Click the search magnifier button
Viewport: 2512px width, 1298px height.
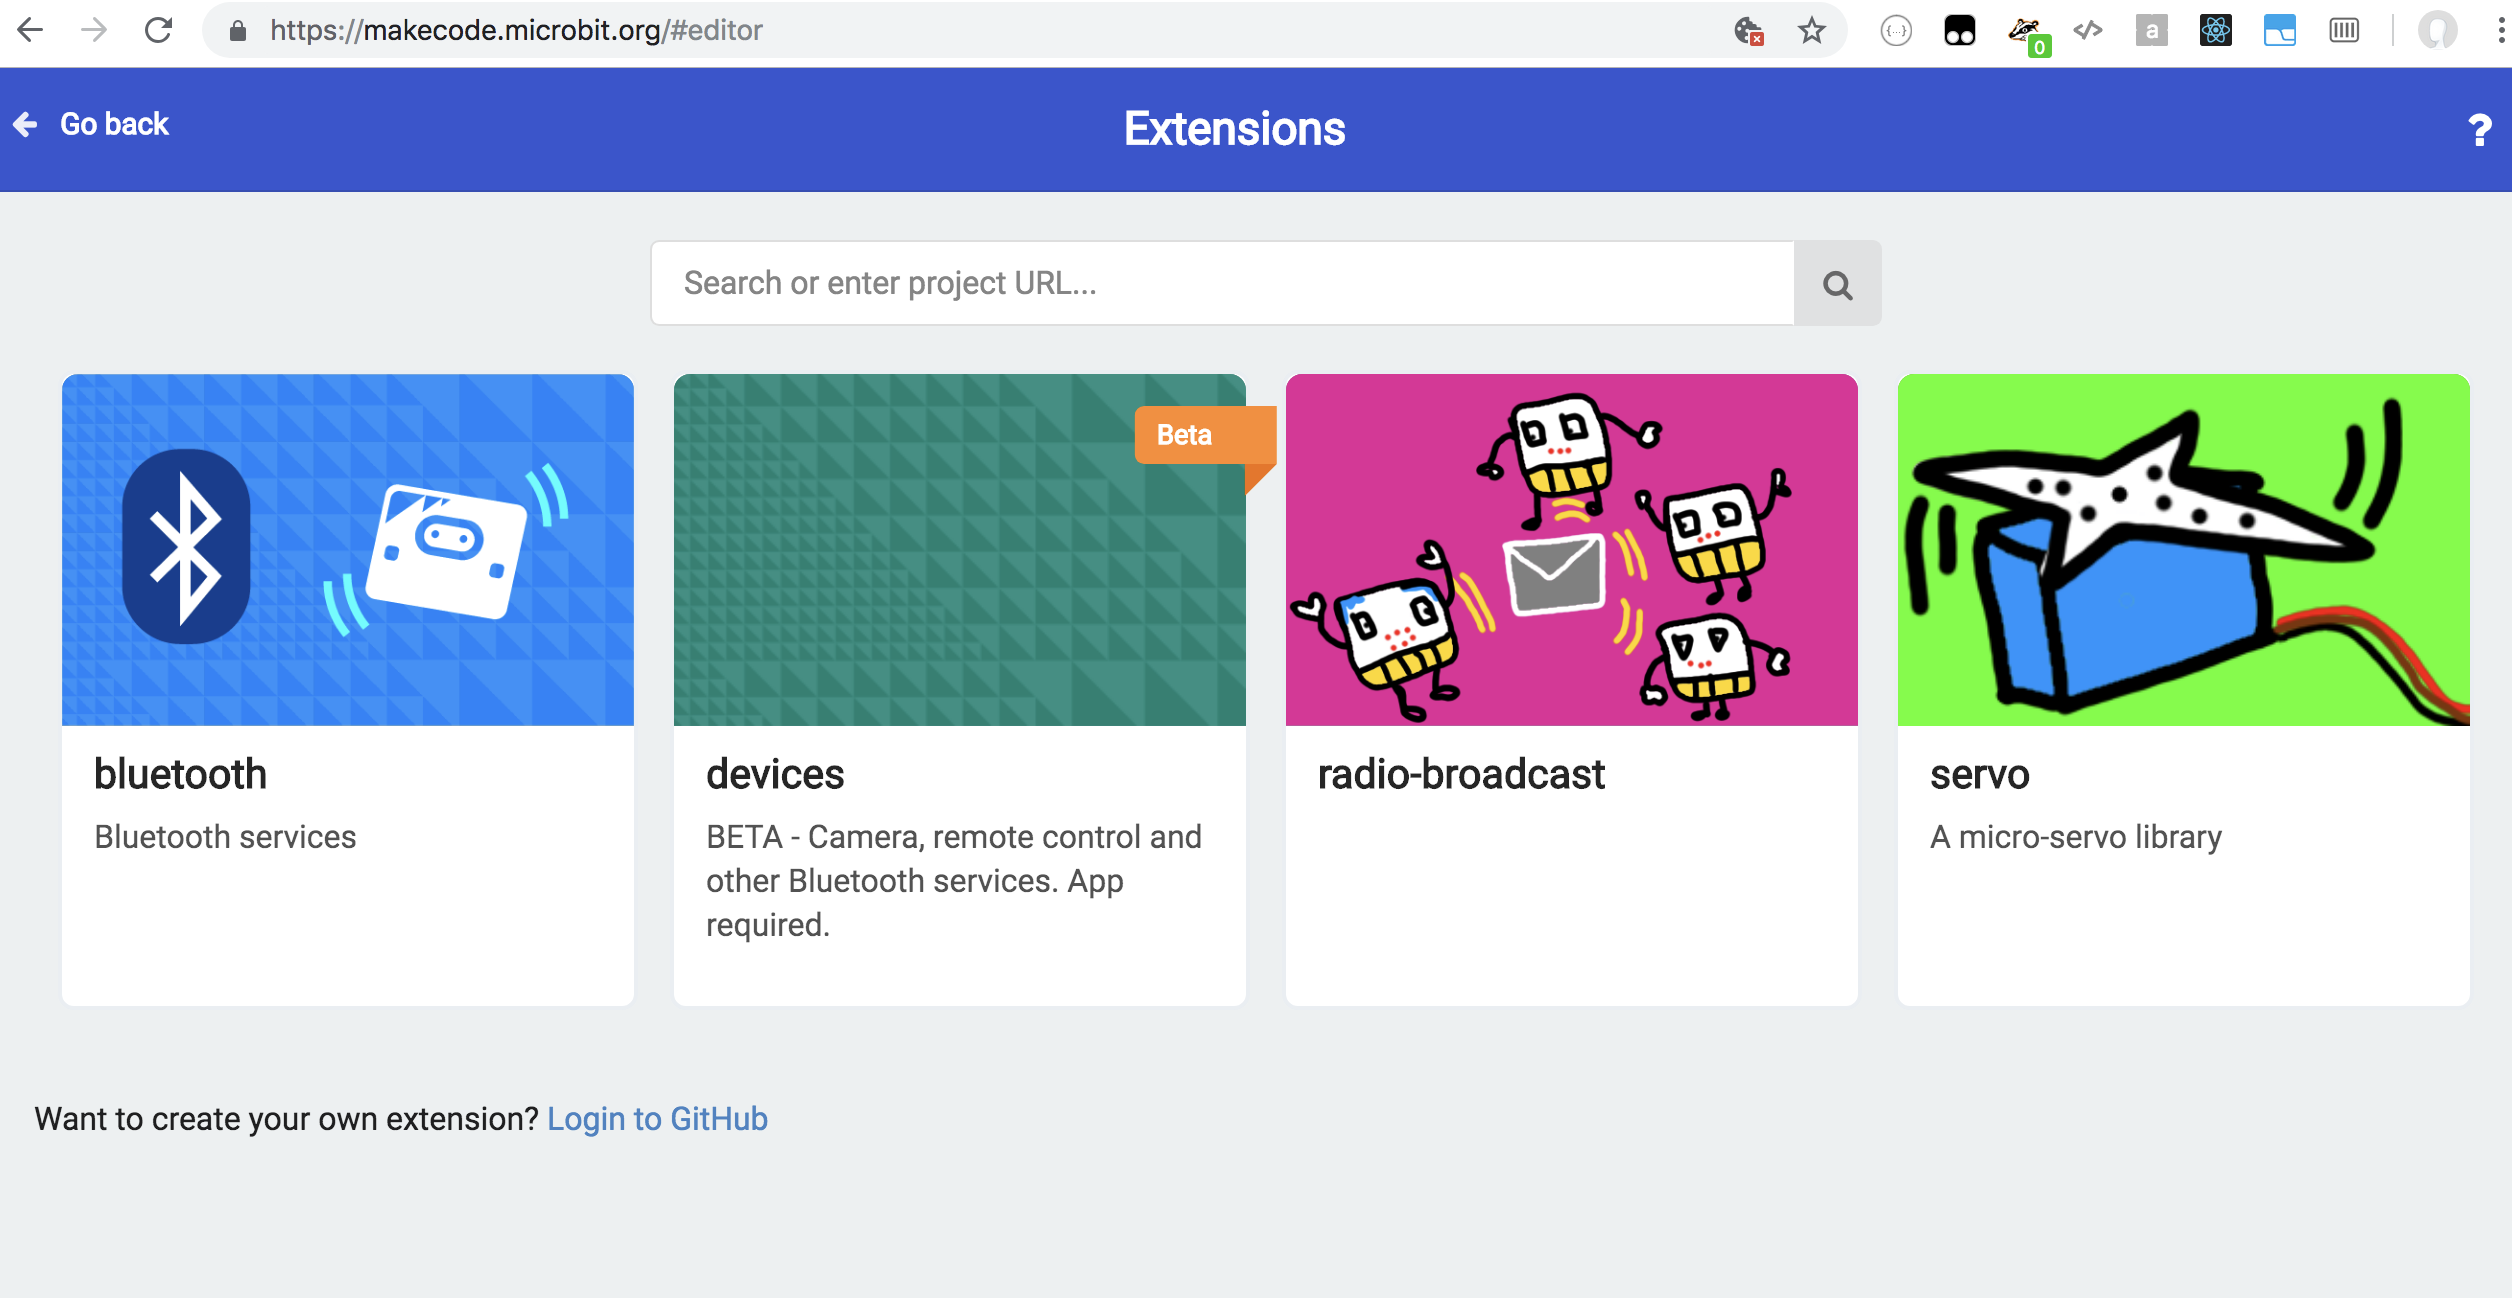(x=1837, y=284)
